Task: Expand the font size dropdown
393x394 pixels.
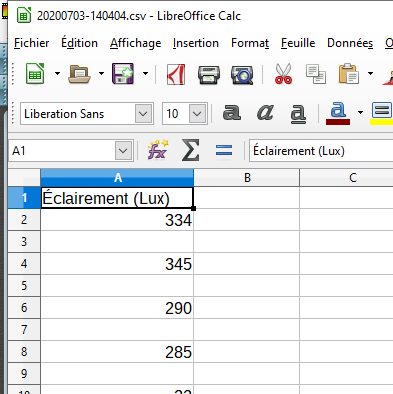Action: (197, 114)
